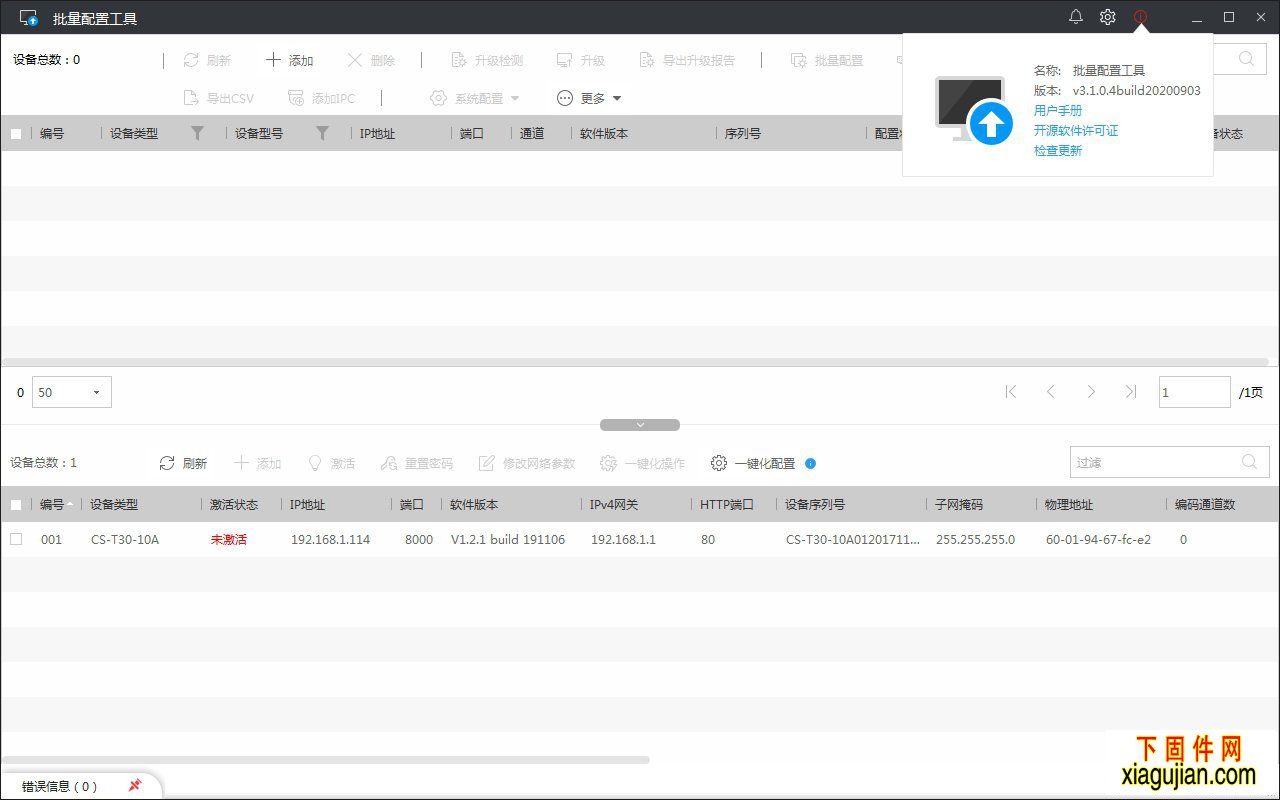The height and width of the screenshot is (800, 1280).
Task: Collapse panel using the center chevron handle
Action: [640, 425]
